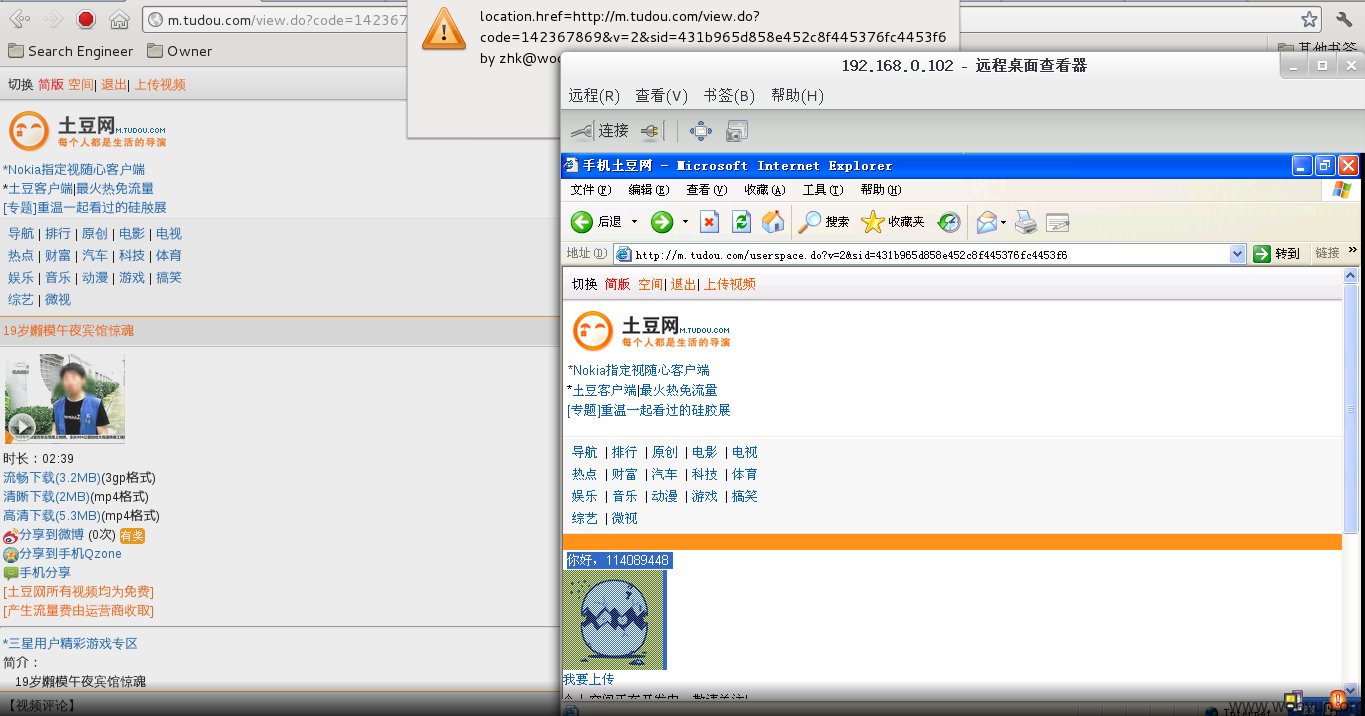Screen dimensions: 1365x716
Task: Bookmark page with the star icon
Action: [1309, 19]
